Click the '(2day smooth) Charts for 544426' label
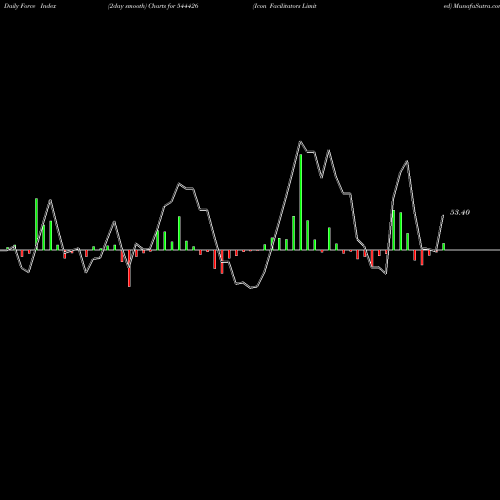Image resolution: width=500 pixels, height=500 pixels. 153,6
